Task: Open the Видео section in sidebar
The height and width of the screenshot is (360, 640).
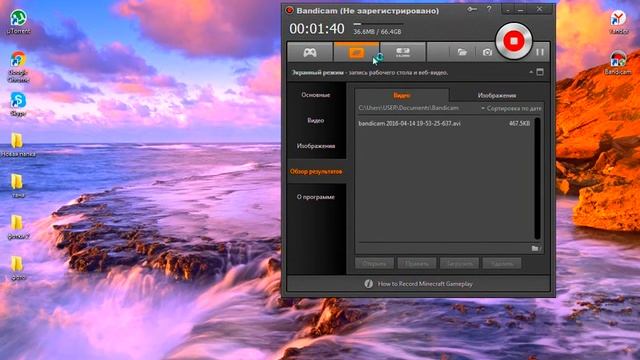Action: [x=316, y=120]
